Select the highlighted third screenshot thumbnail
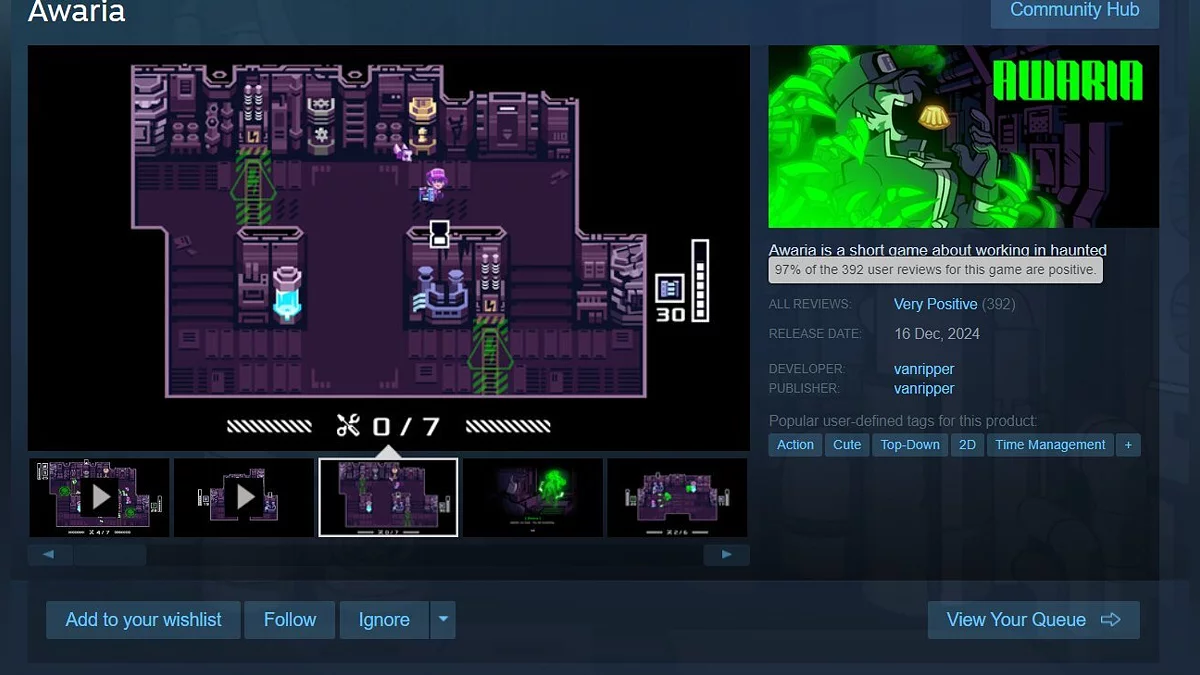 [x=388, y=497]
